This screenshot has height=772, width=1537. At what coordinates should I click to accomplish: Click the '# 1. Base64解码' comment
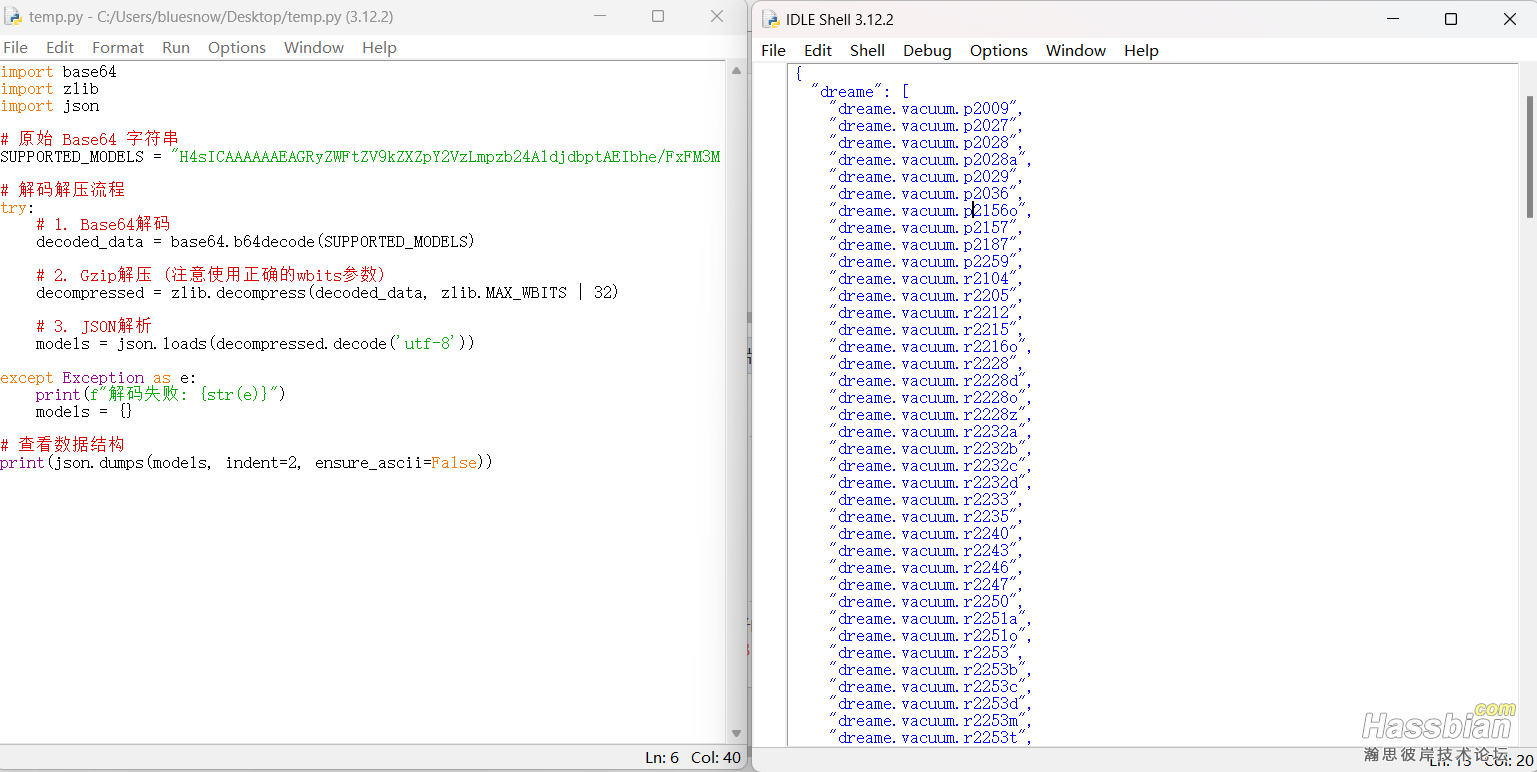[x=103, y=225]
